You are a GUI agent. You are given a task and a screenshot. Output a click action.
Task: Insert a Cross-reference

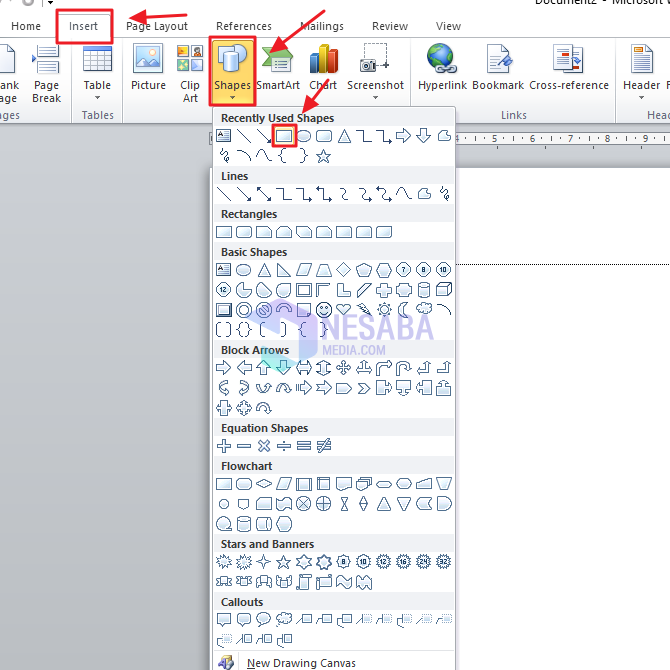click(x=569, y=68)
